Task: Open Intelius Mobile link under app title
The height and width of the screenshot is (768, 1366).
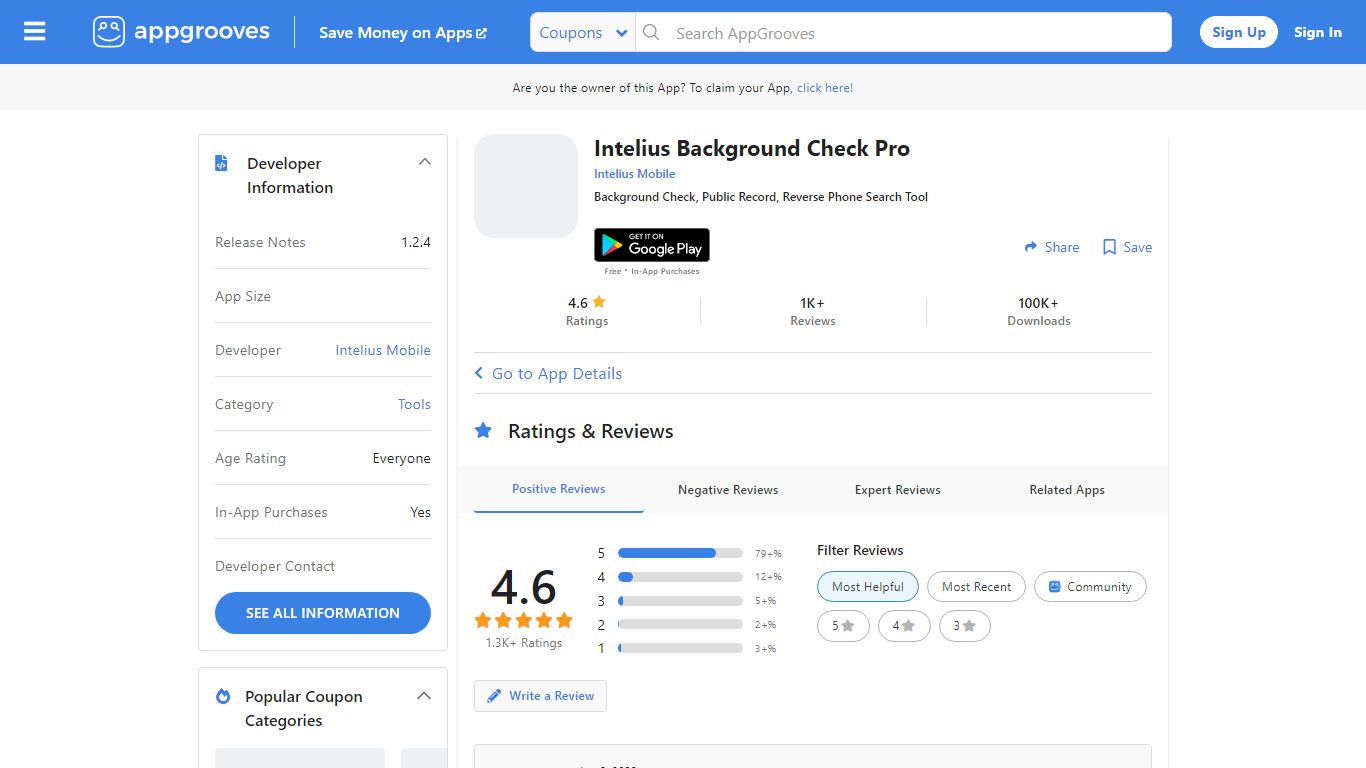Action: coord(634,173)
